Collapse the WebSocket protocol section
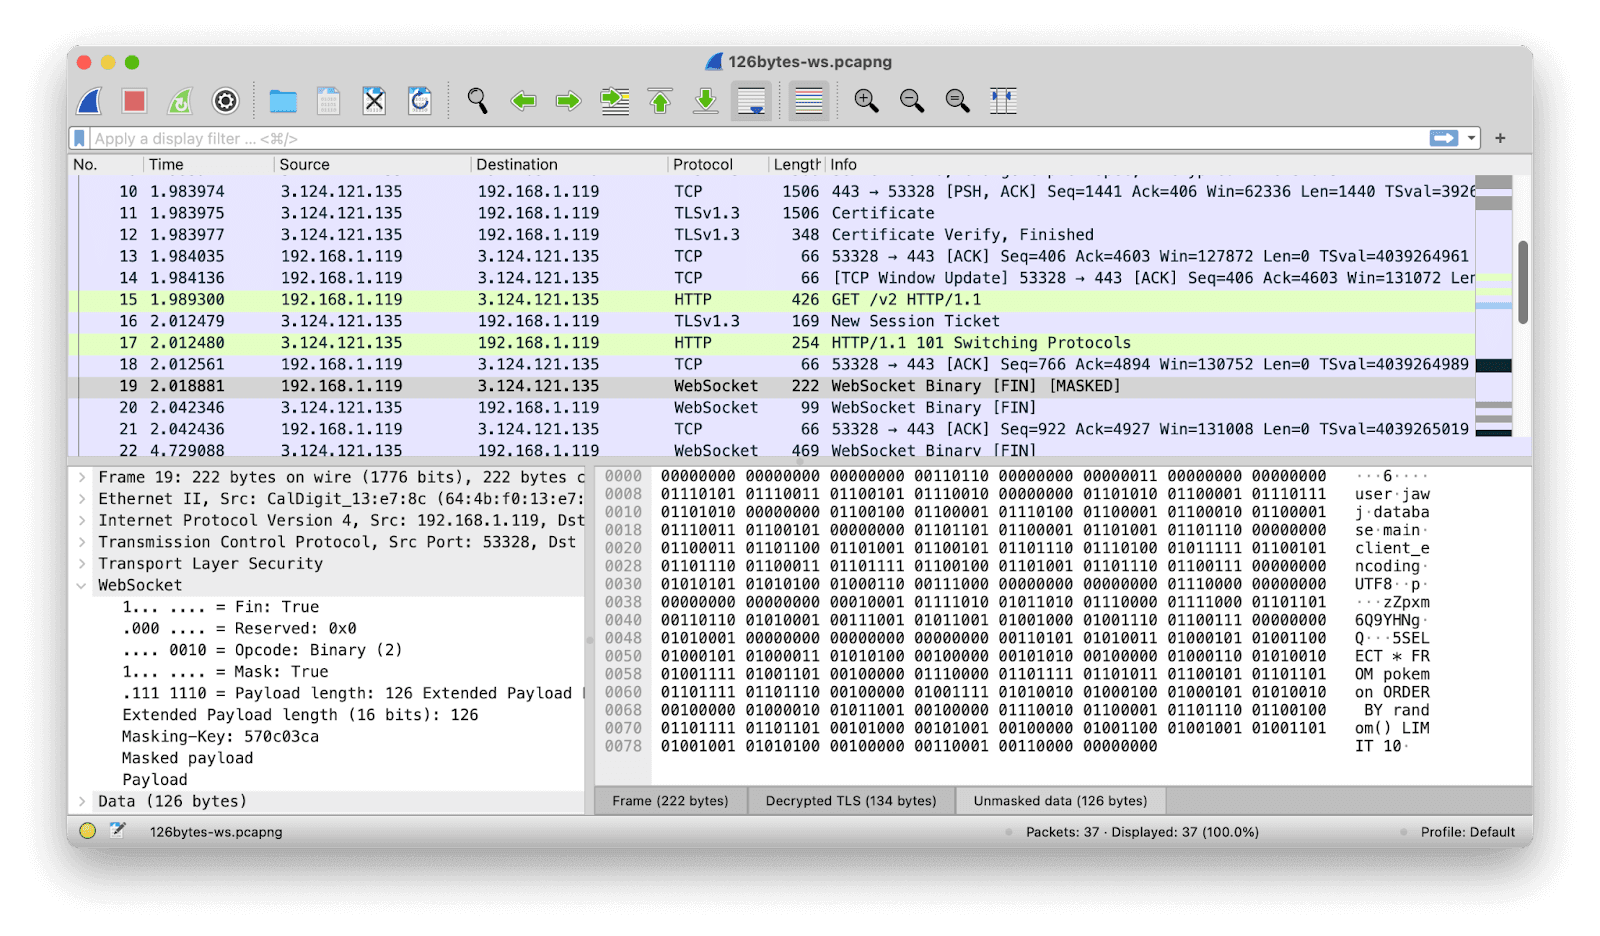 [82, 586]
